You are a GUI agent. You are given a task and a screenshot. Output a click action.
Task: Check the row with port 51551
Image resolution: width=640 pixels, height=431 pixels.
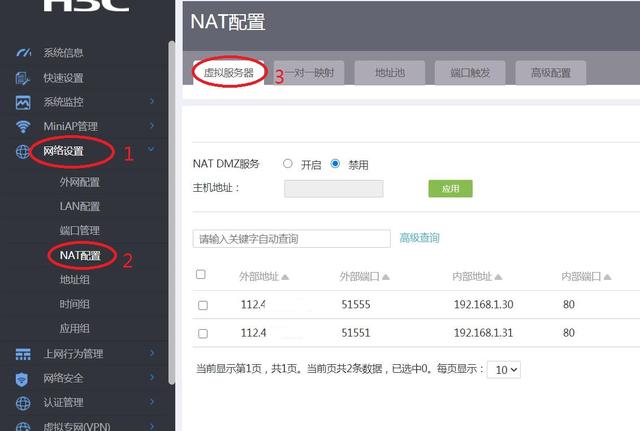(x=203, y=333)
